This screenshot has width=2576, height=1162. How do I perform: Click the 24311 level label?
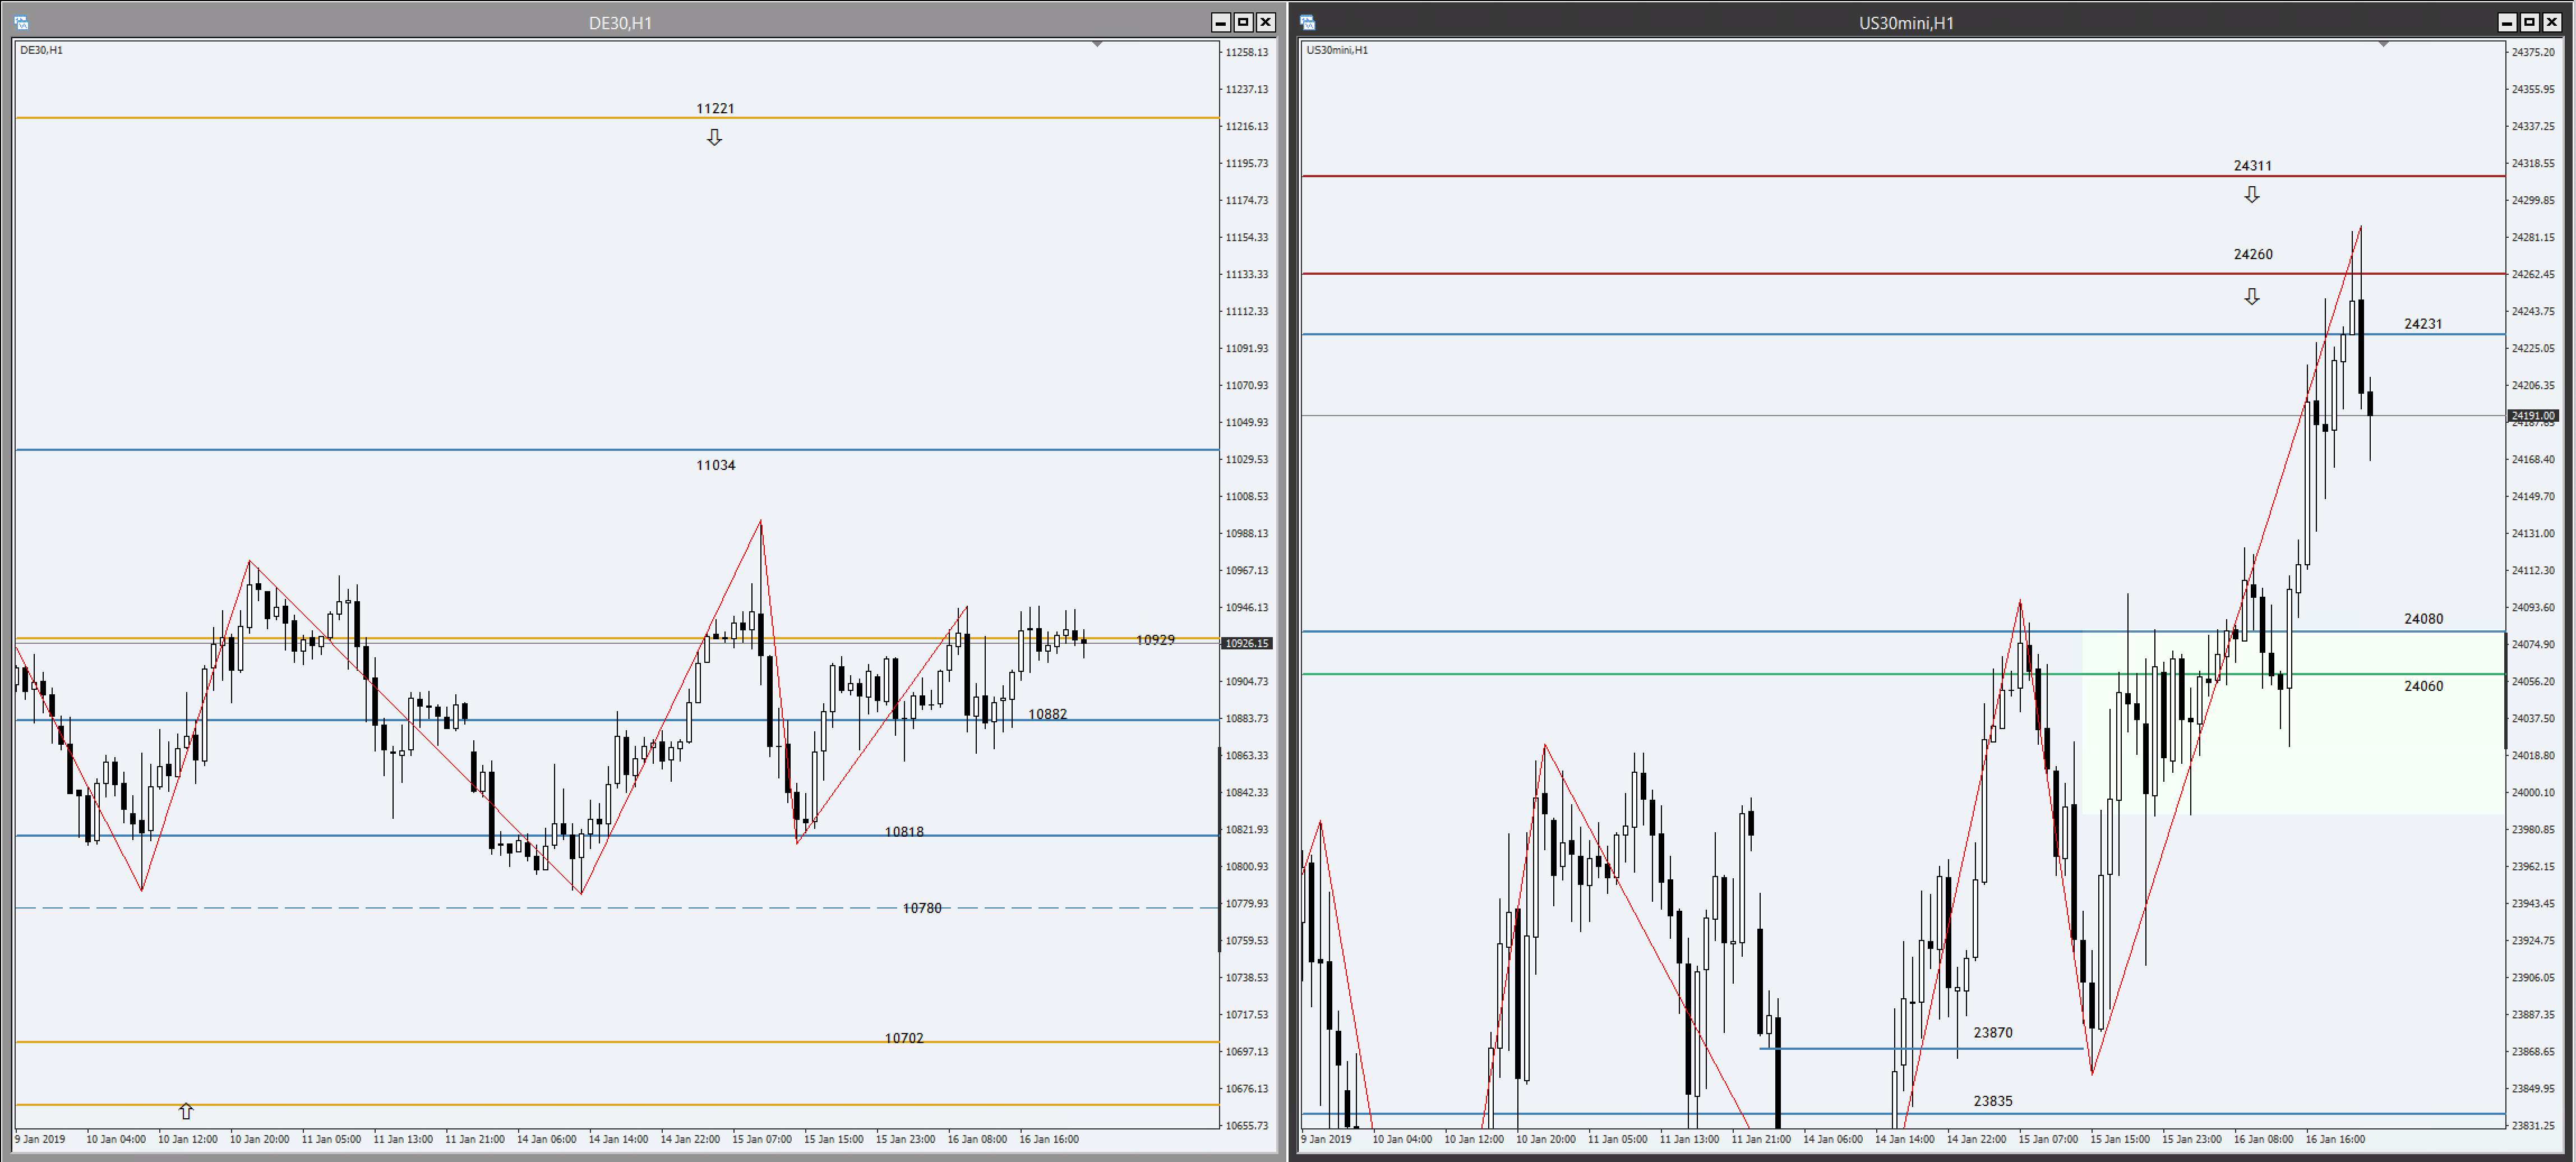coord(2252,166)
